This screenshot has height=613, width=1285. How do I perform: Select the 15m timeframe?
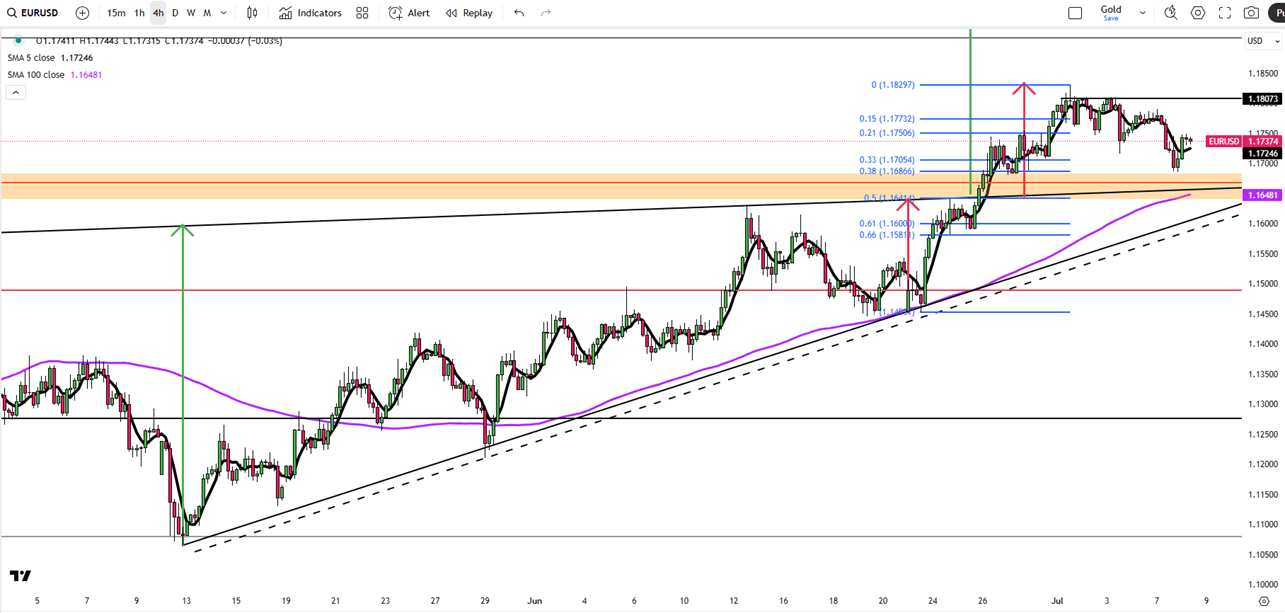tap(116, 13)
